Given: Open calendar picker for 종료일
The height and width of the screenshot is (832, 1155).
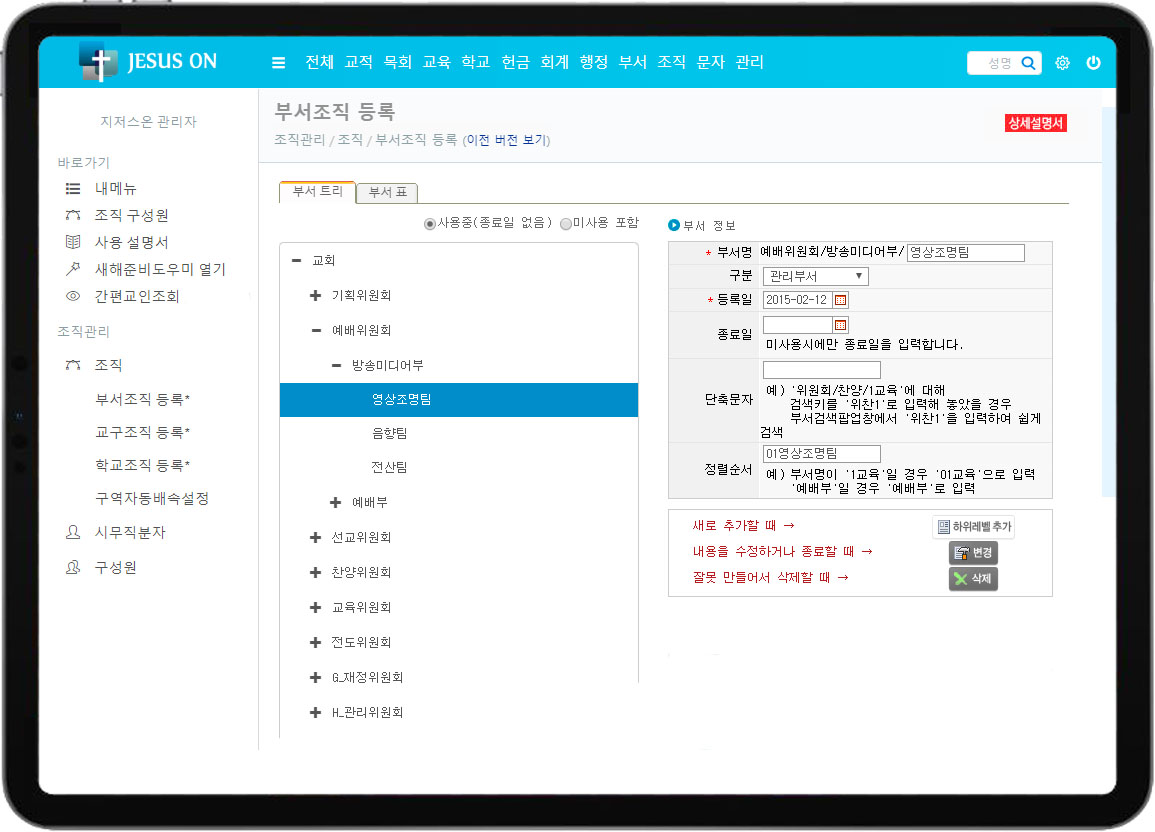Looking at the screenshot, I should [840, 325].
